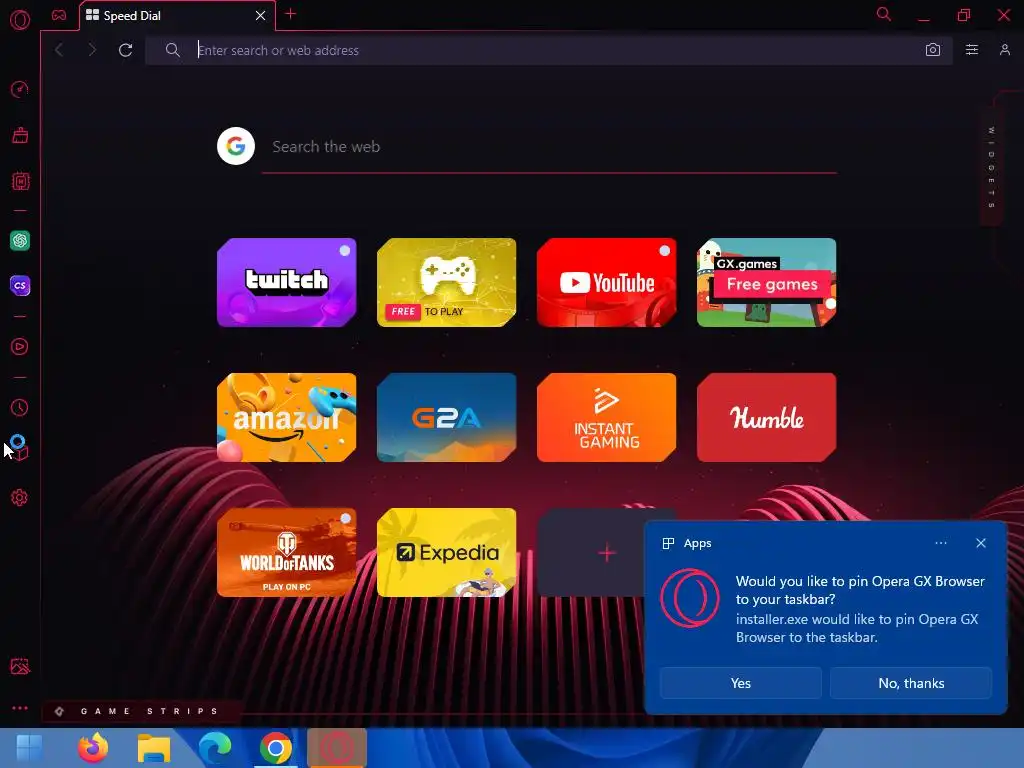The image size is (1024, 768).
Task: Open the GX Cleaner sidebar icon
Action: pyautogui.click(x=20, y=135)
